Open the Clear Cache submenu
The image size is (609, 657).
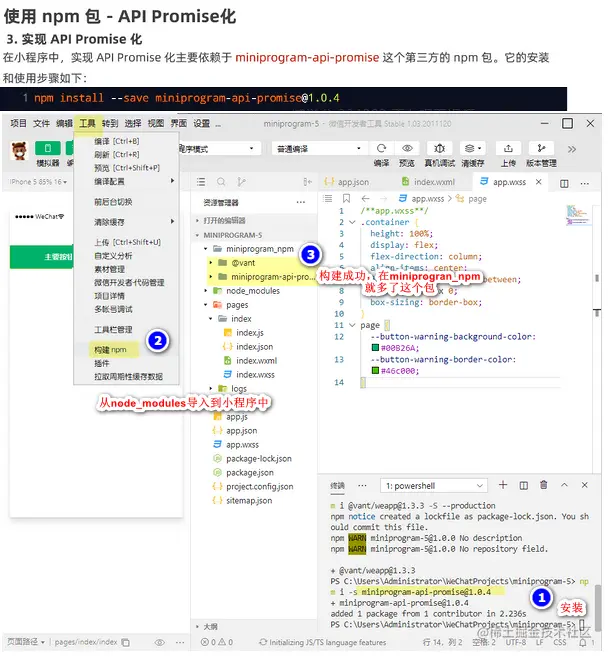126,222
